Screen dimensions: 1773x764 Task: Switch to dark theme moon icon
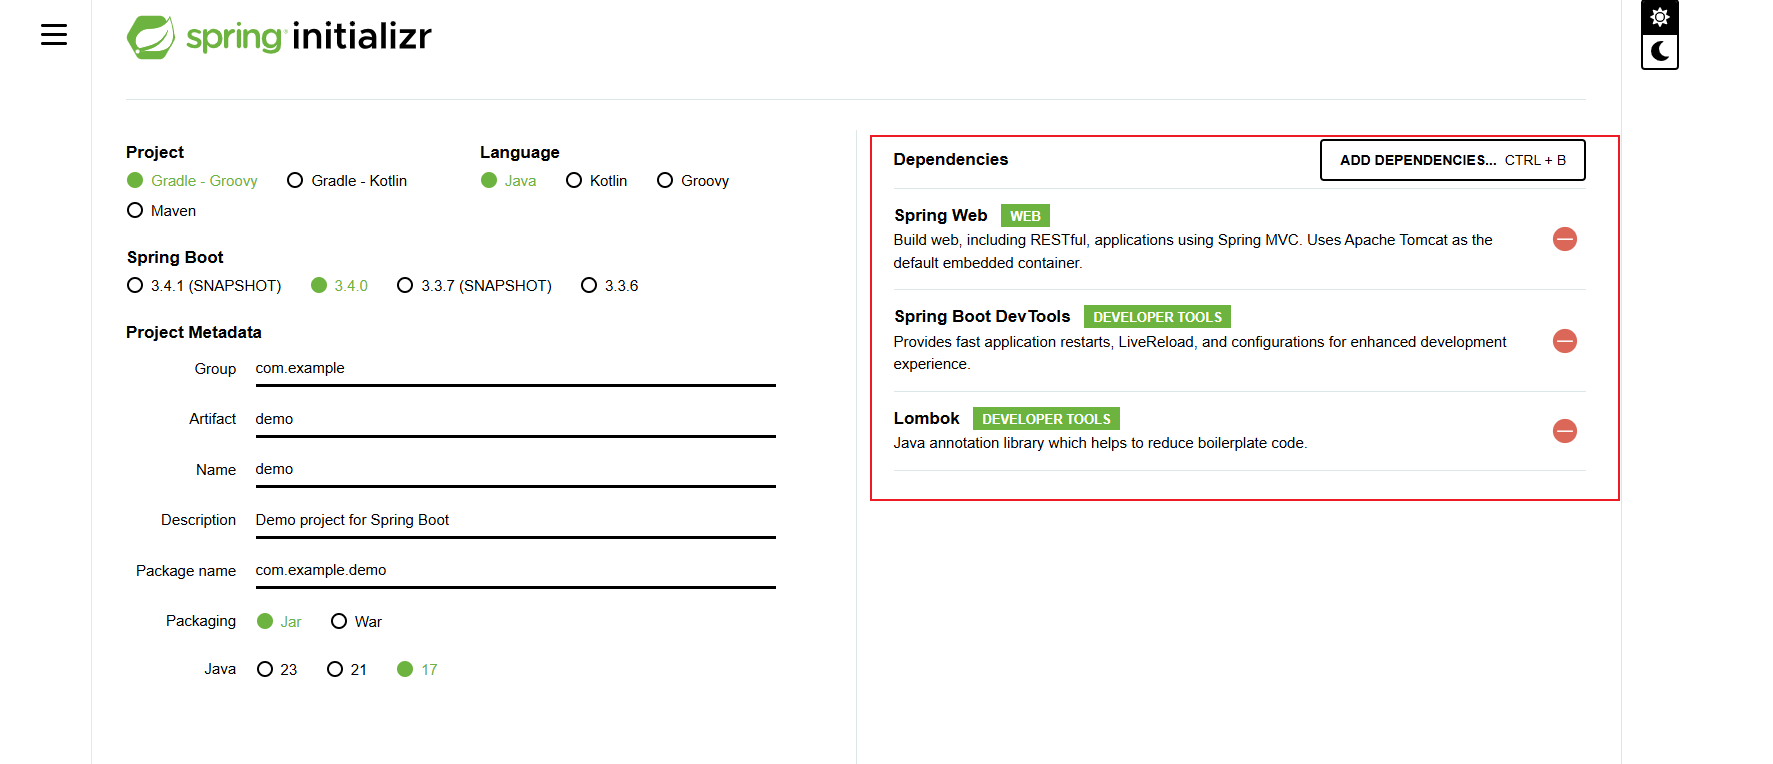tap(1660, 51)
